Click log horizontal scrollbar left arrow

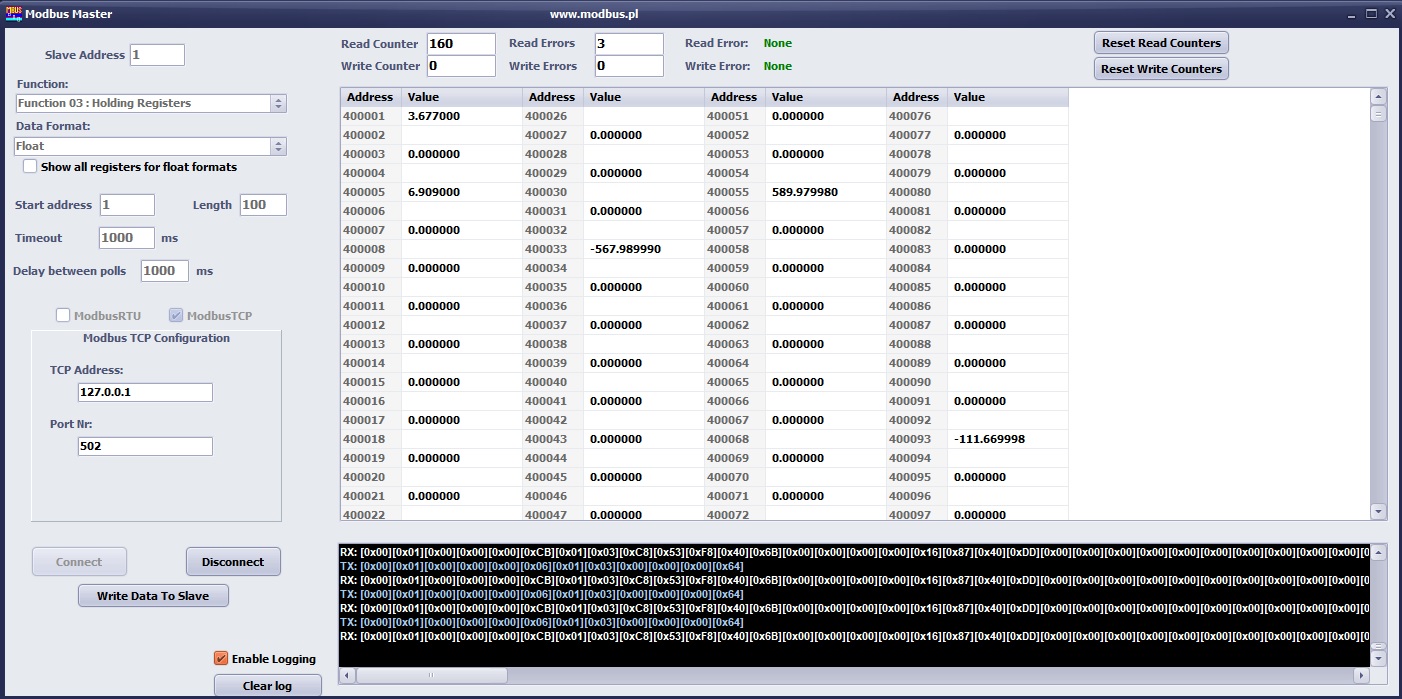pos(347,675)
